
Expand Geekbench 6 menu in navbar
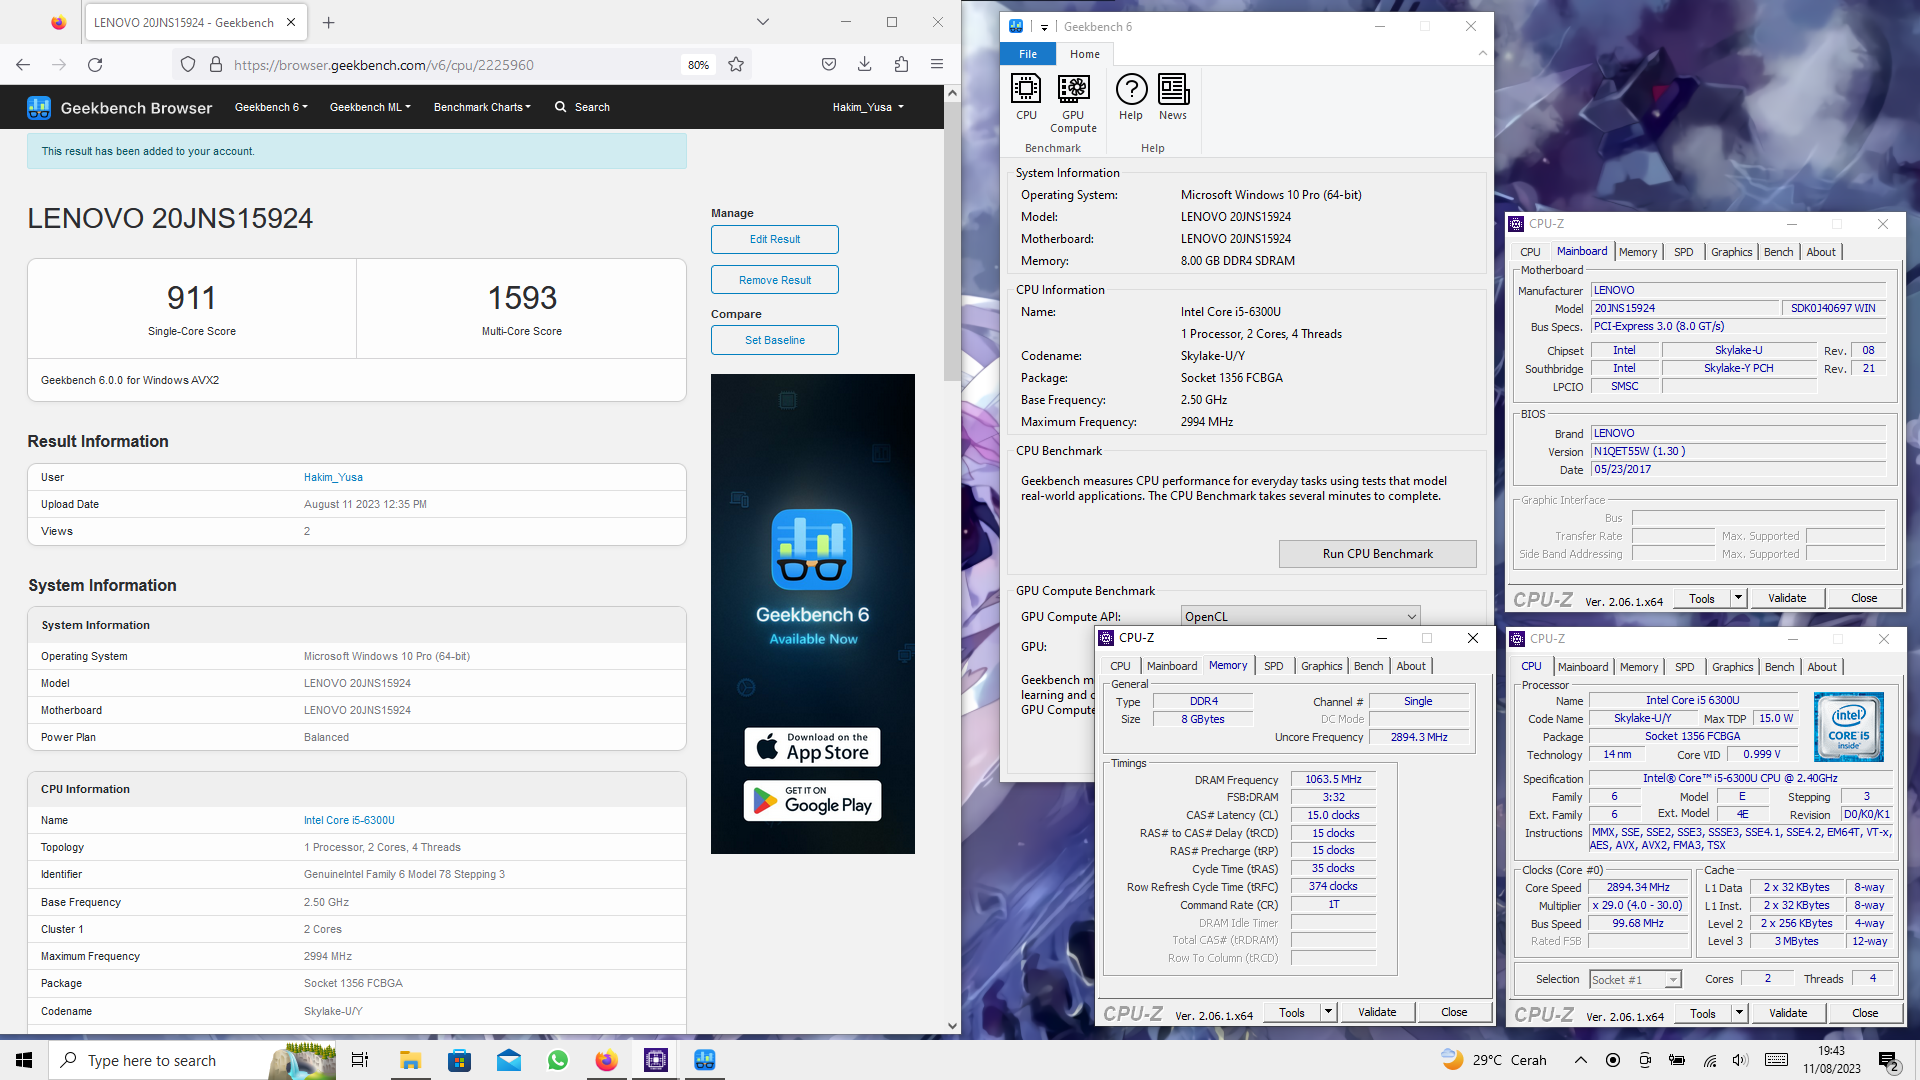click(271, 107)
